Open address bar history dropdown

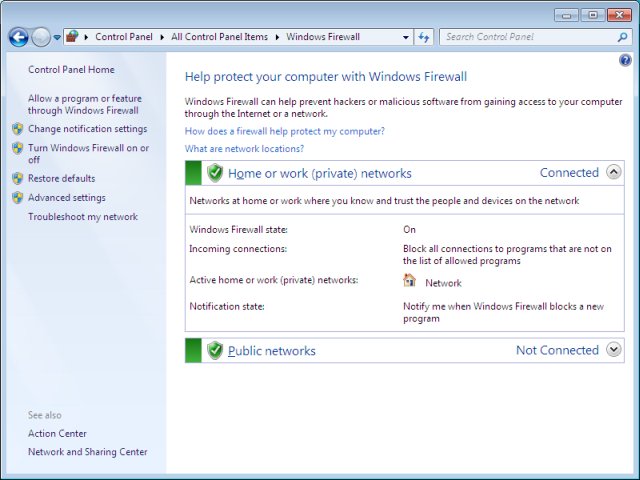tap(406, 37)
